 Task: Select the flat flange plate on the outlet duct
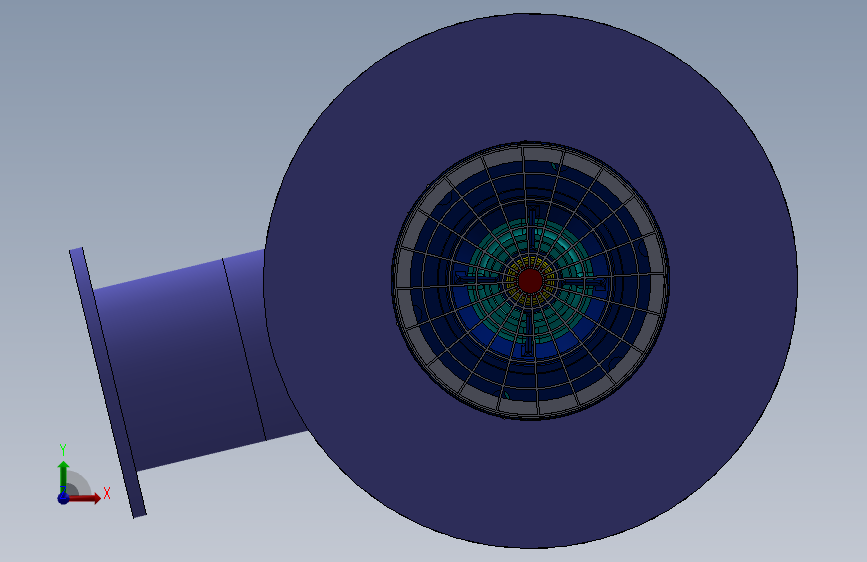(x=108, y=383)
